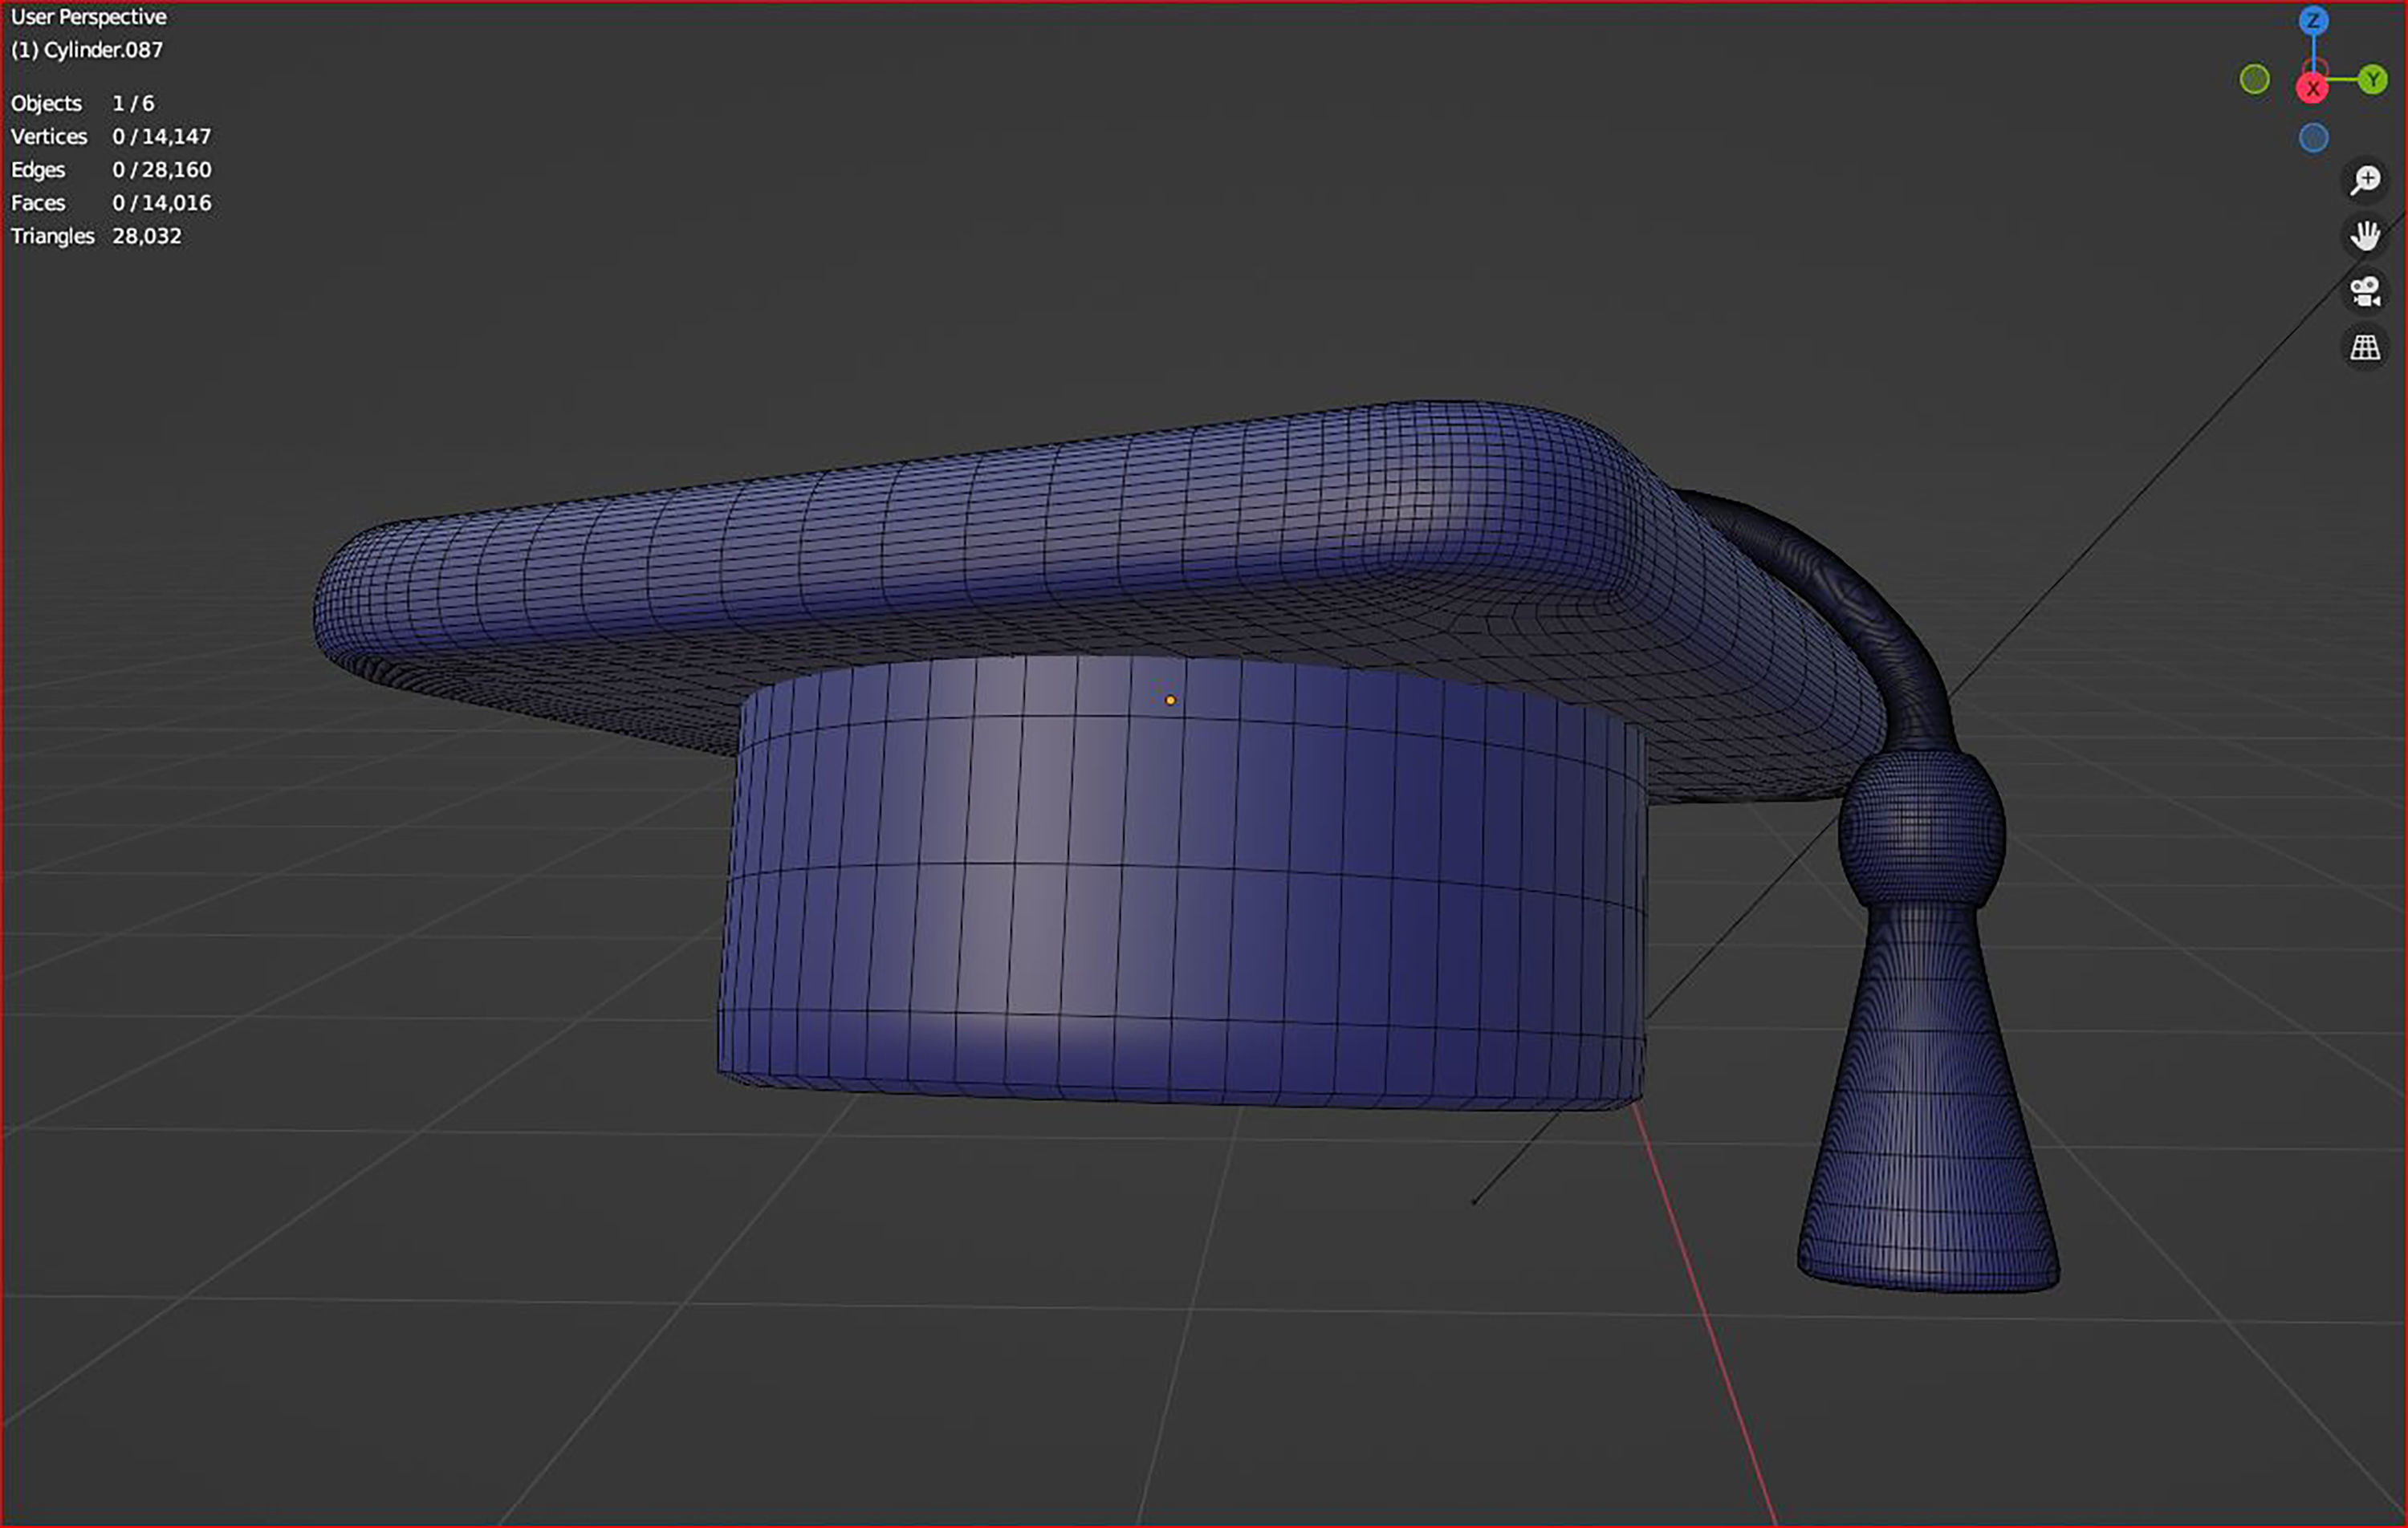This screenshot has height=1528, width=2408.
Task: Click the Objects 1/6 statistic text
Action: [80, 103]
